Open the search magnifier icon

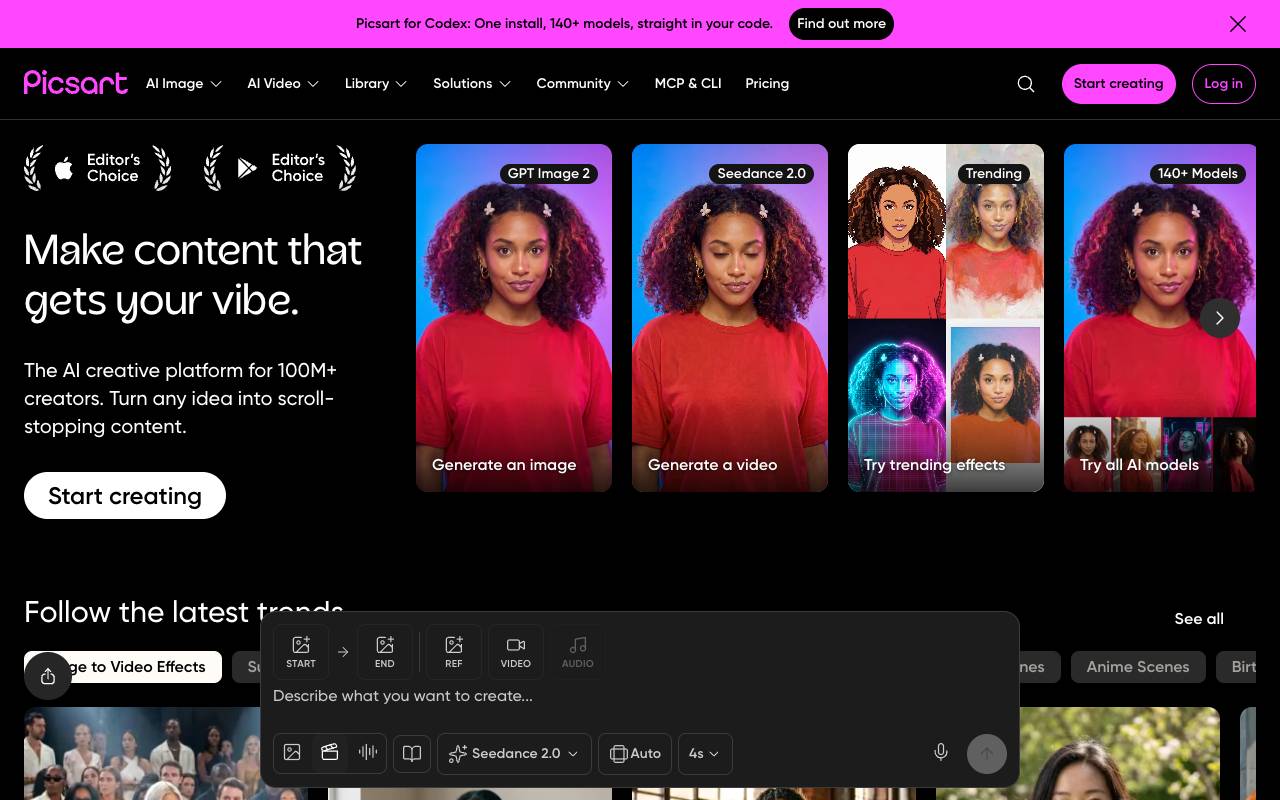tap(1026, 84)
